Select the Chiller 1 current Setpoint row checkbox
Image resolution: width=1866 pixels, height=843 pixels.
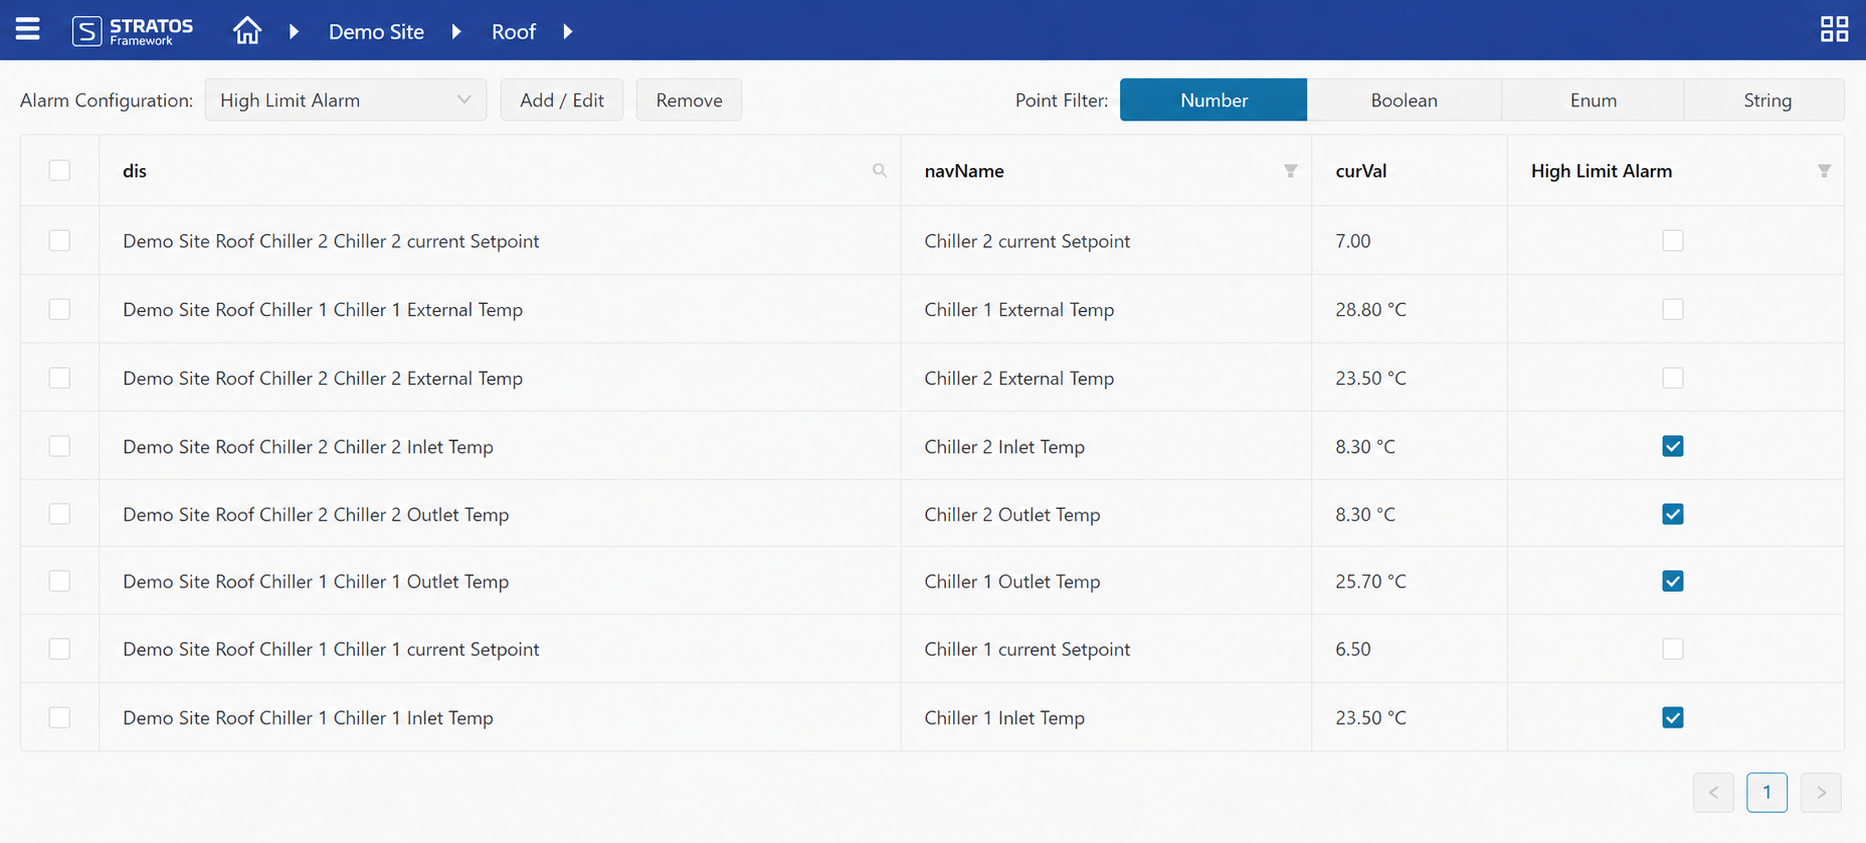pos(60,649)
